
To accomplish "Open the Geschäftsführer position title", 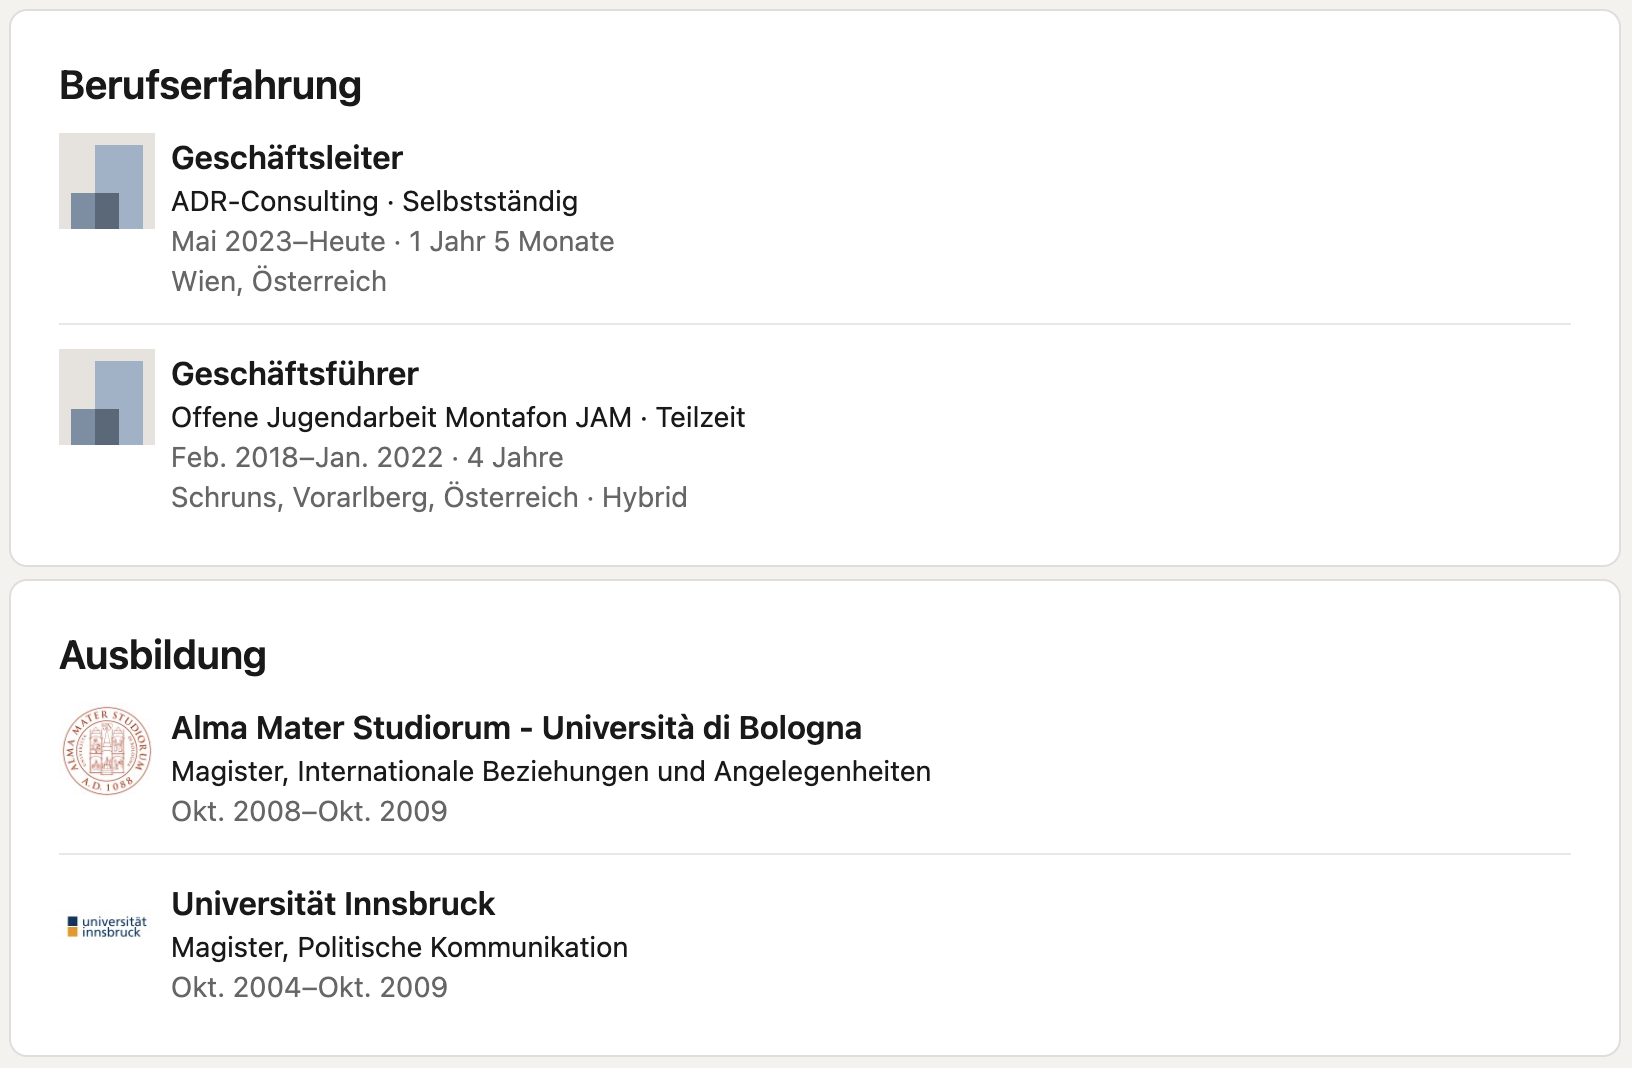I will pos(295,374).
